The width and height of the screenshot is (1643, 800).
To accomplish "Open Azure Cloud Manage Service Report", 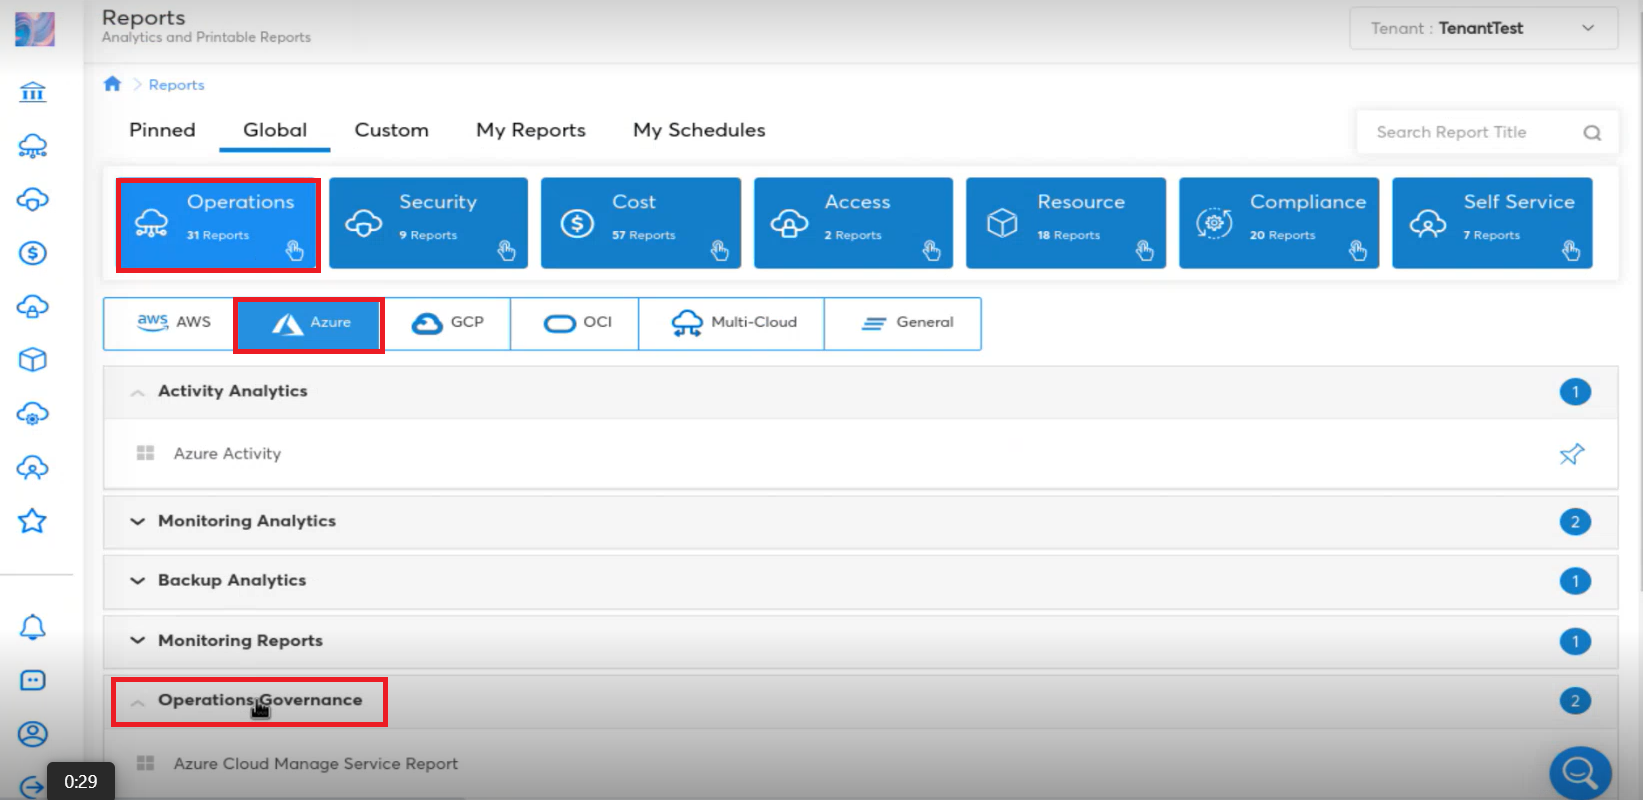I will click(x=316, y=764).
